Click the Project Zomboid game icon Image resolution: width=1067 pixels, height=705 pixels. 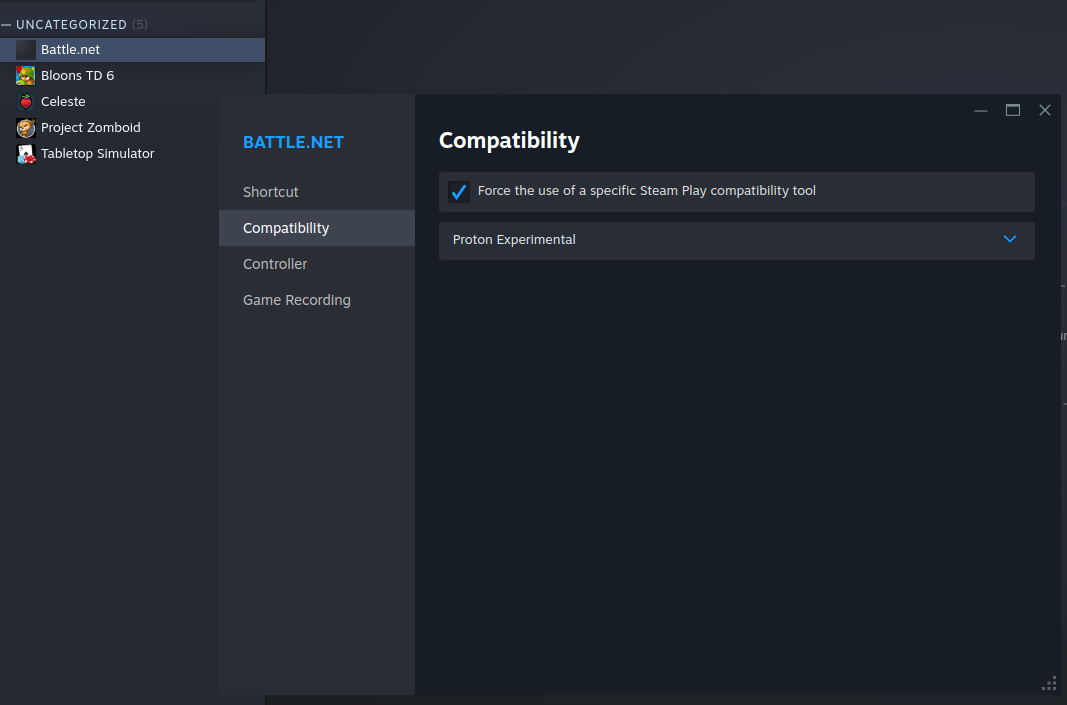coord(26,128)
